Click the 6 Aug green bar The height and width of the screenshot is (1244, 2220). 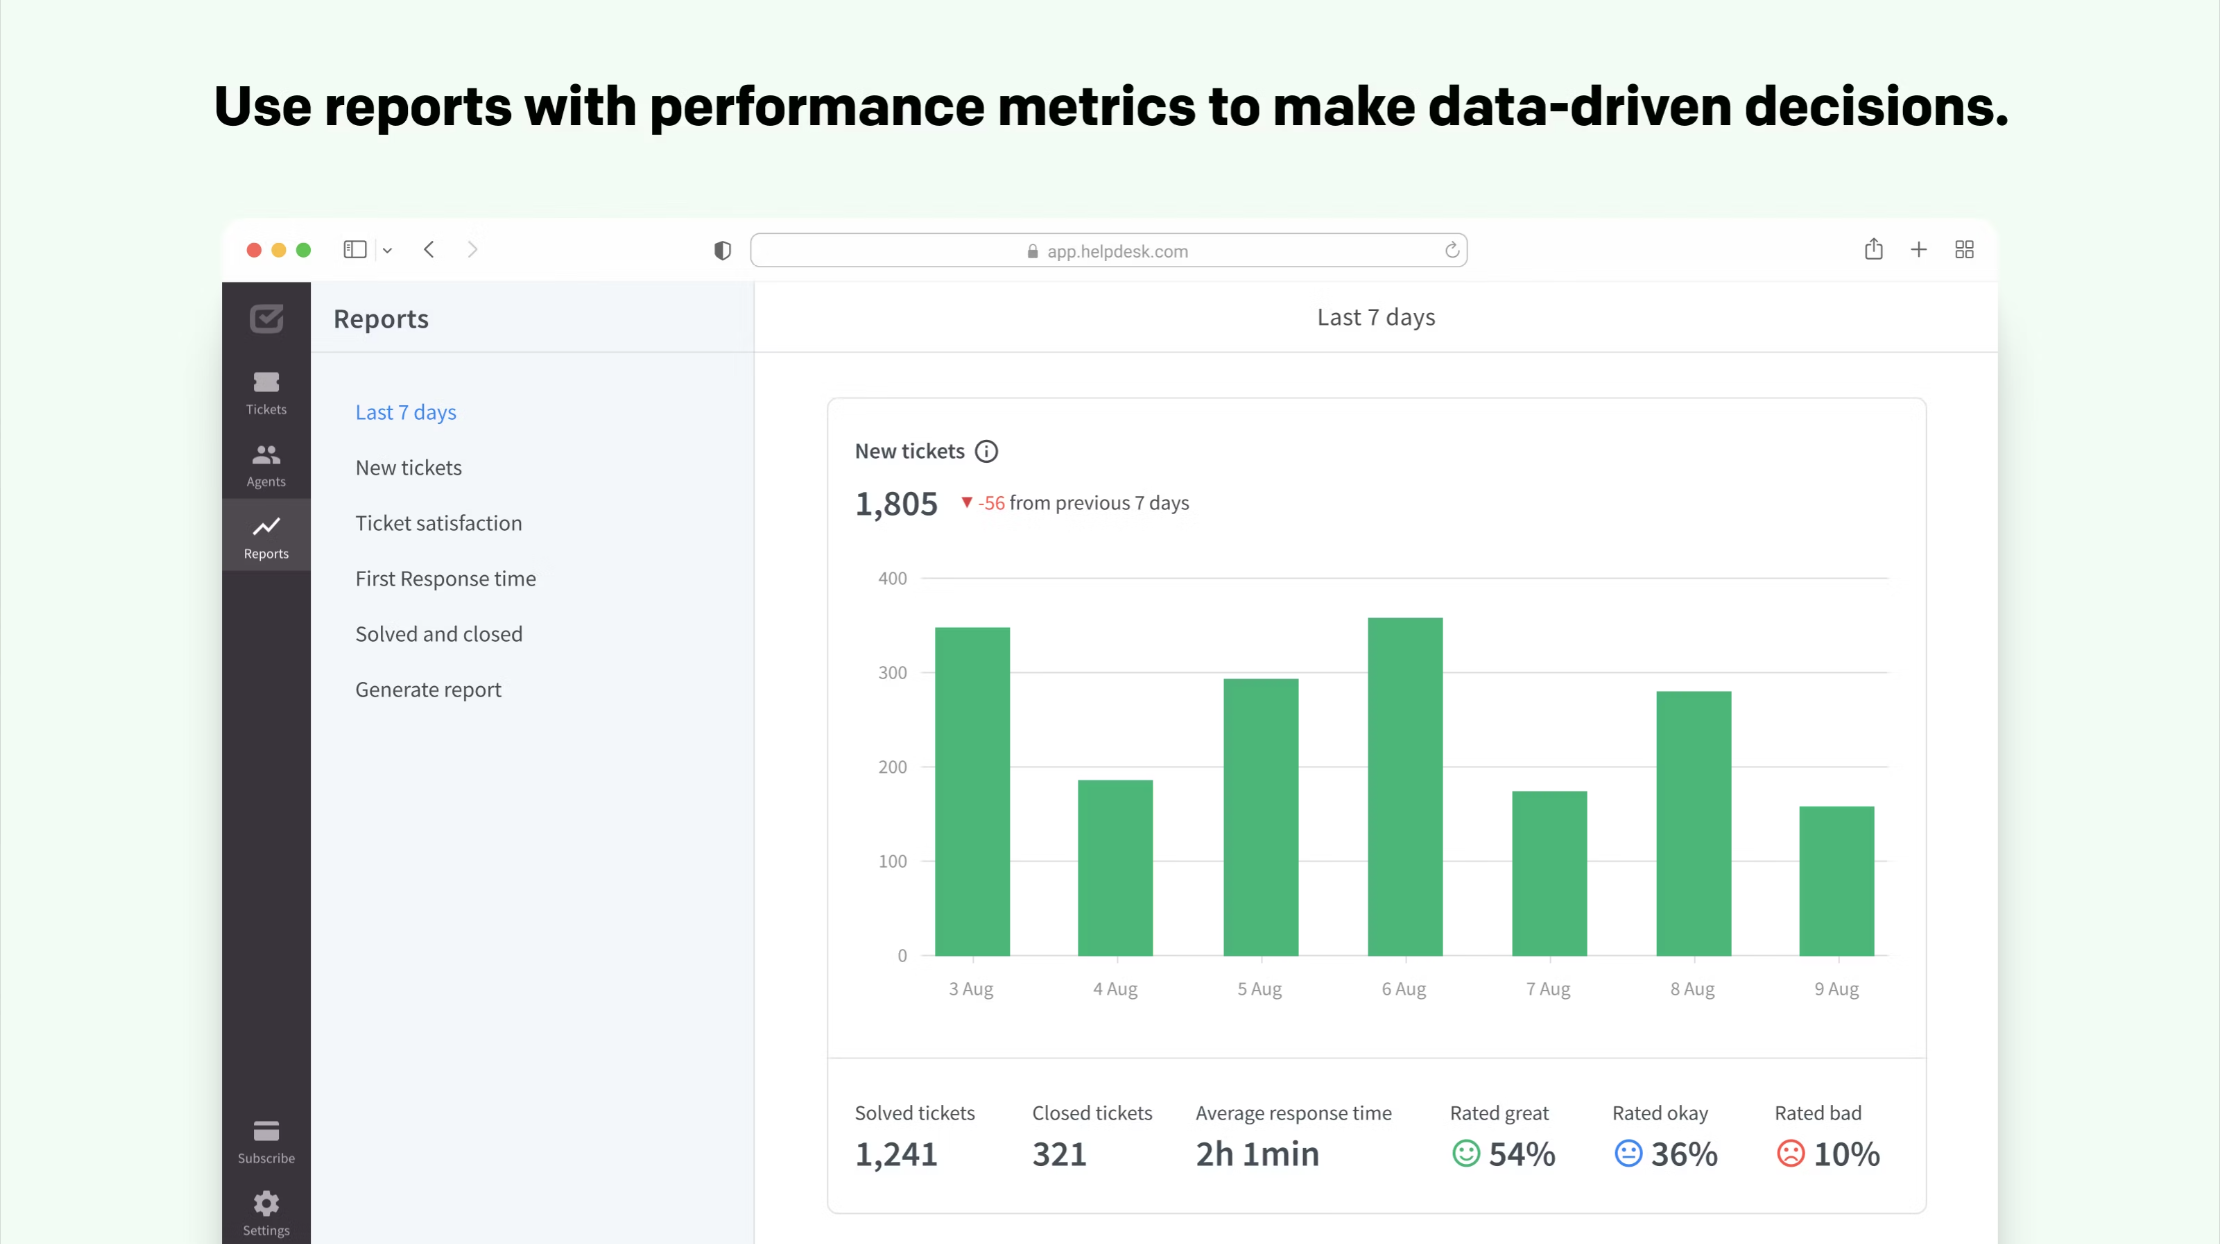[x=1404, y=786]
